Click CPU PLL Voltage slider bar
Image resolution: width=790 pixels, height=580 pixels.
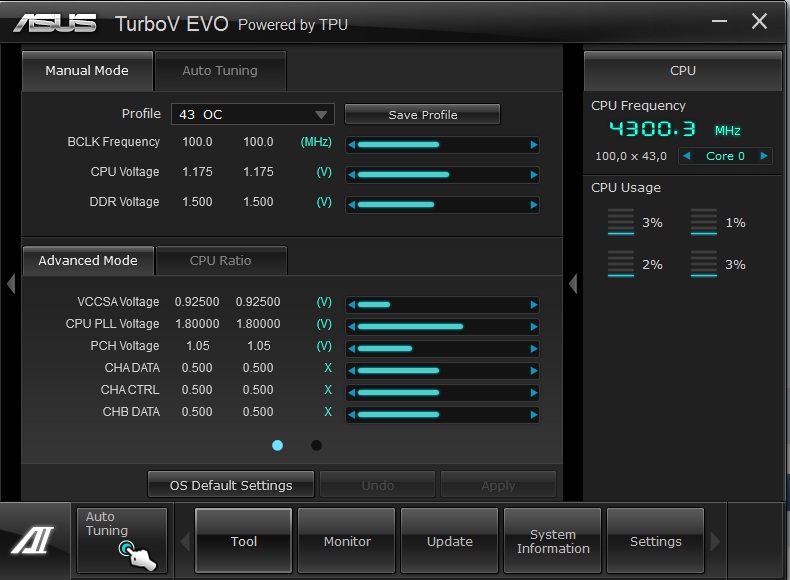coord(442,327)
